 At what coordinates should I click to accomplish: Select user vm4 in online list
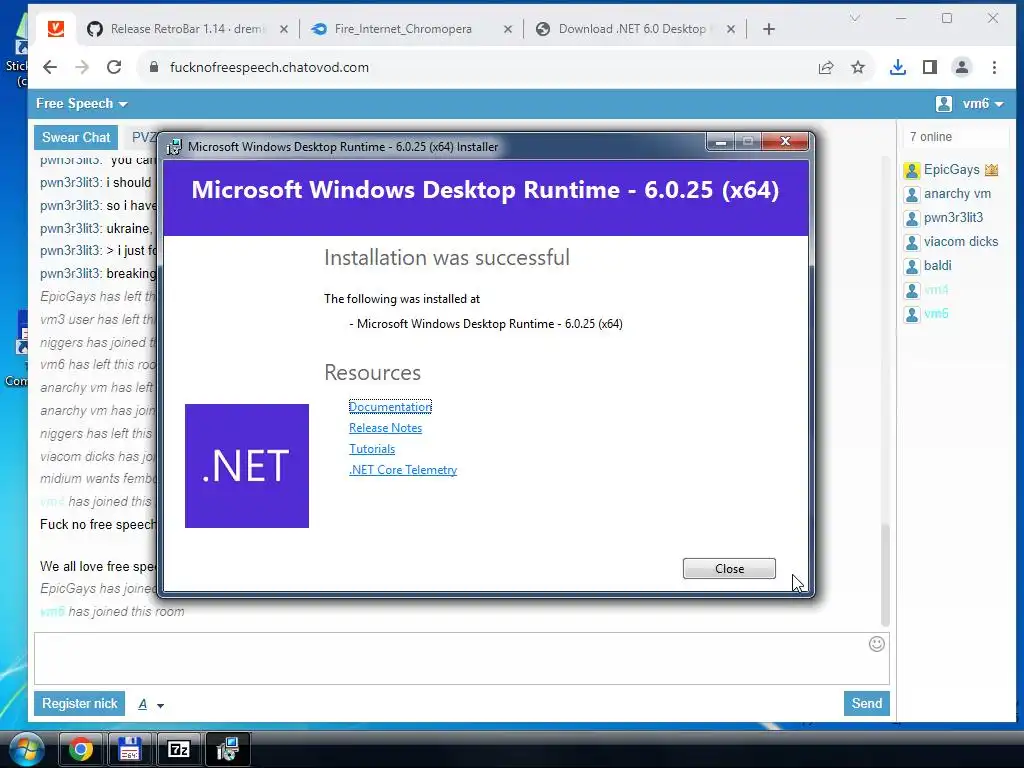pos(936,289)
